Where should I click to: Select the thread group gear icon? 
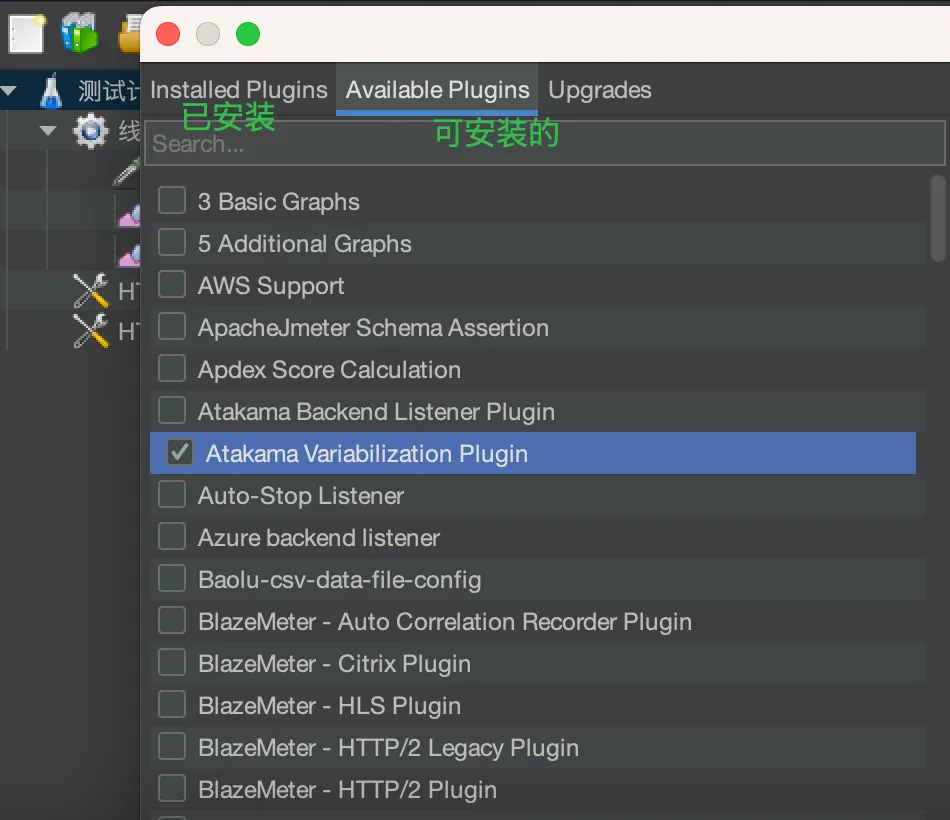tap(90, 131)
